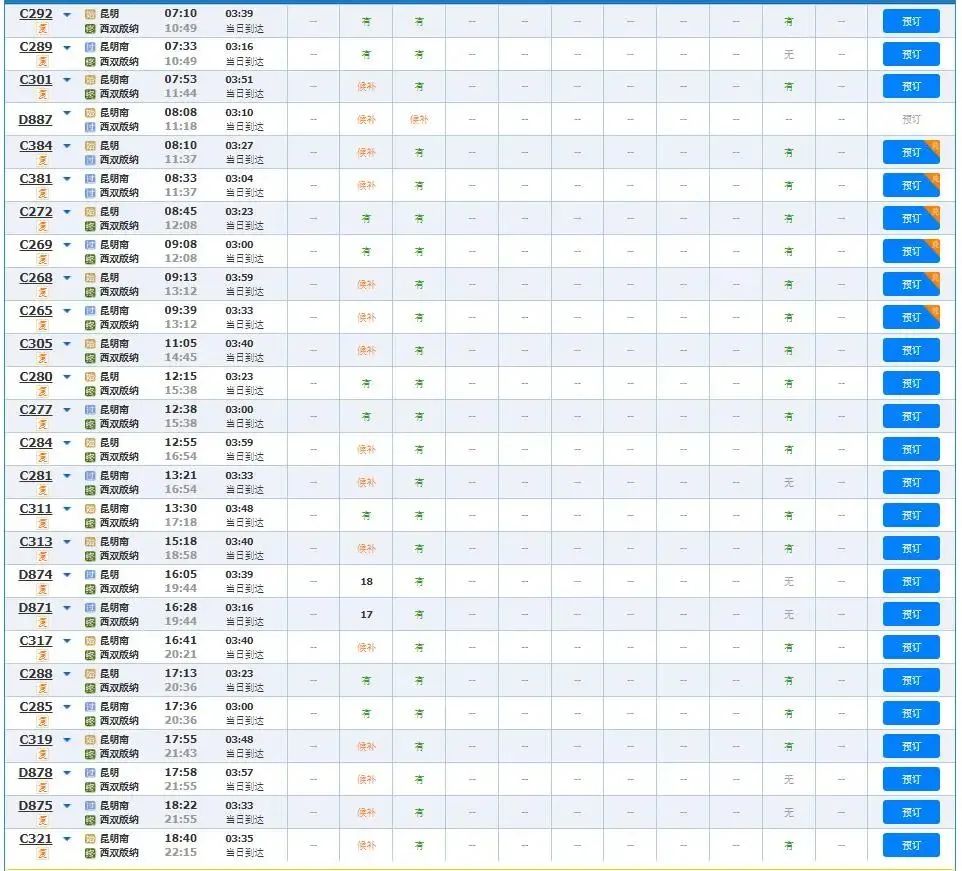Click the 复 icon under train C292
Image resolution: width=962 pixels, height=871 pixels.
[42, 28]
